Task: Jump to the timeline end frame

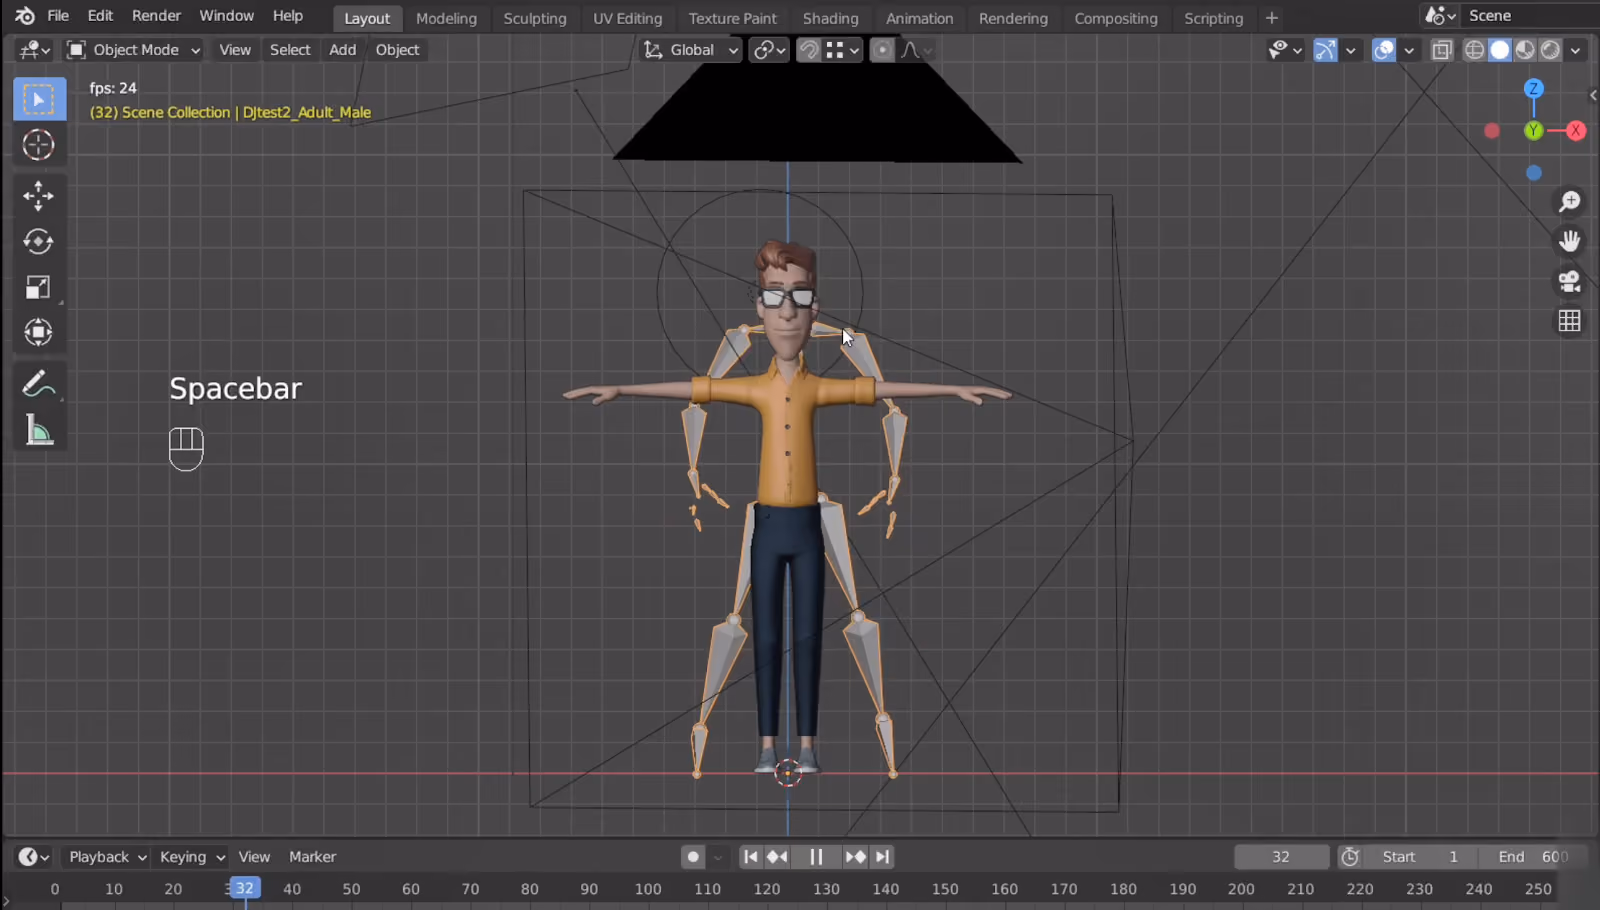Action: click(882, 857)
